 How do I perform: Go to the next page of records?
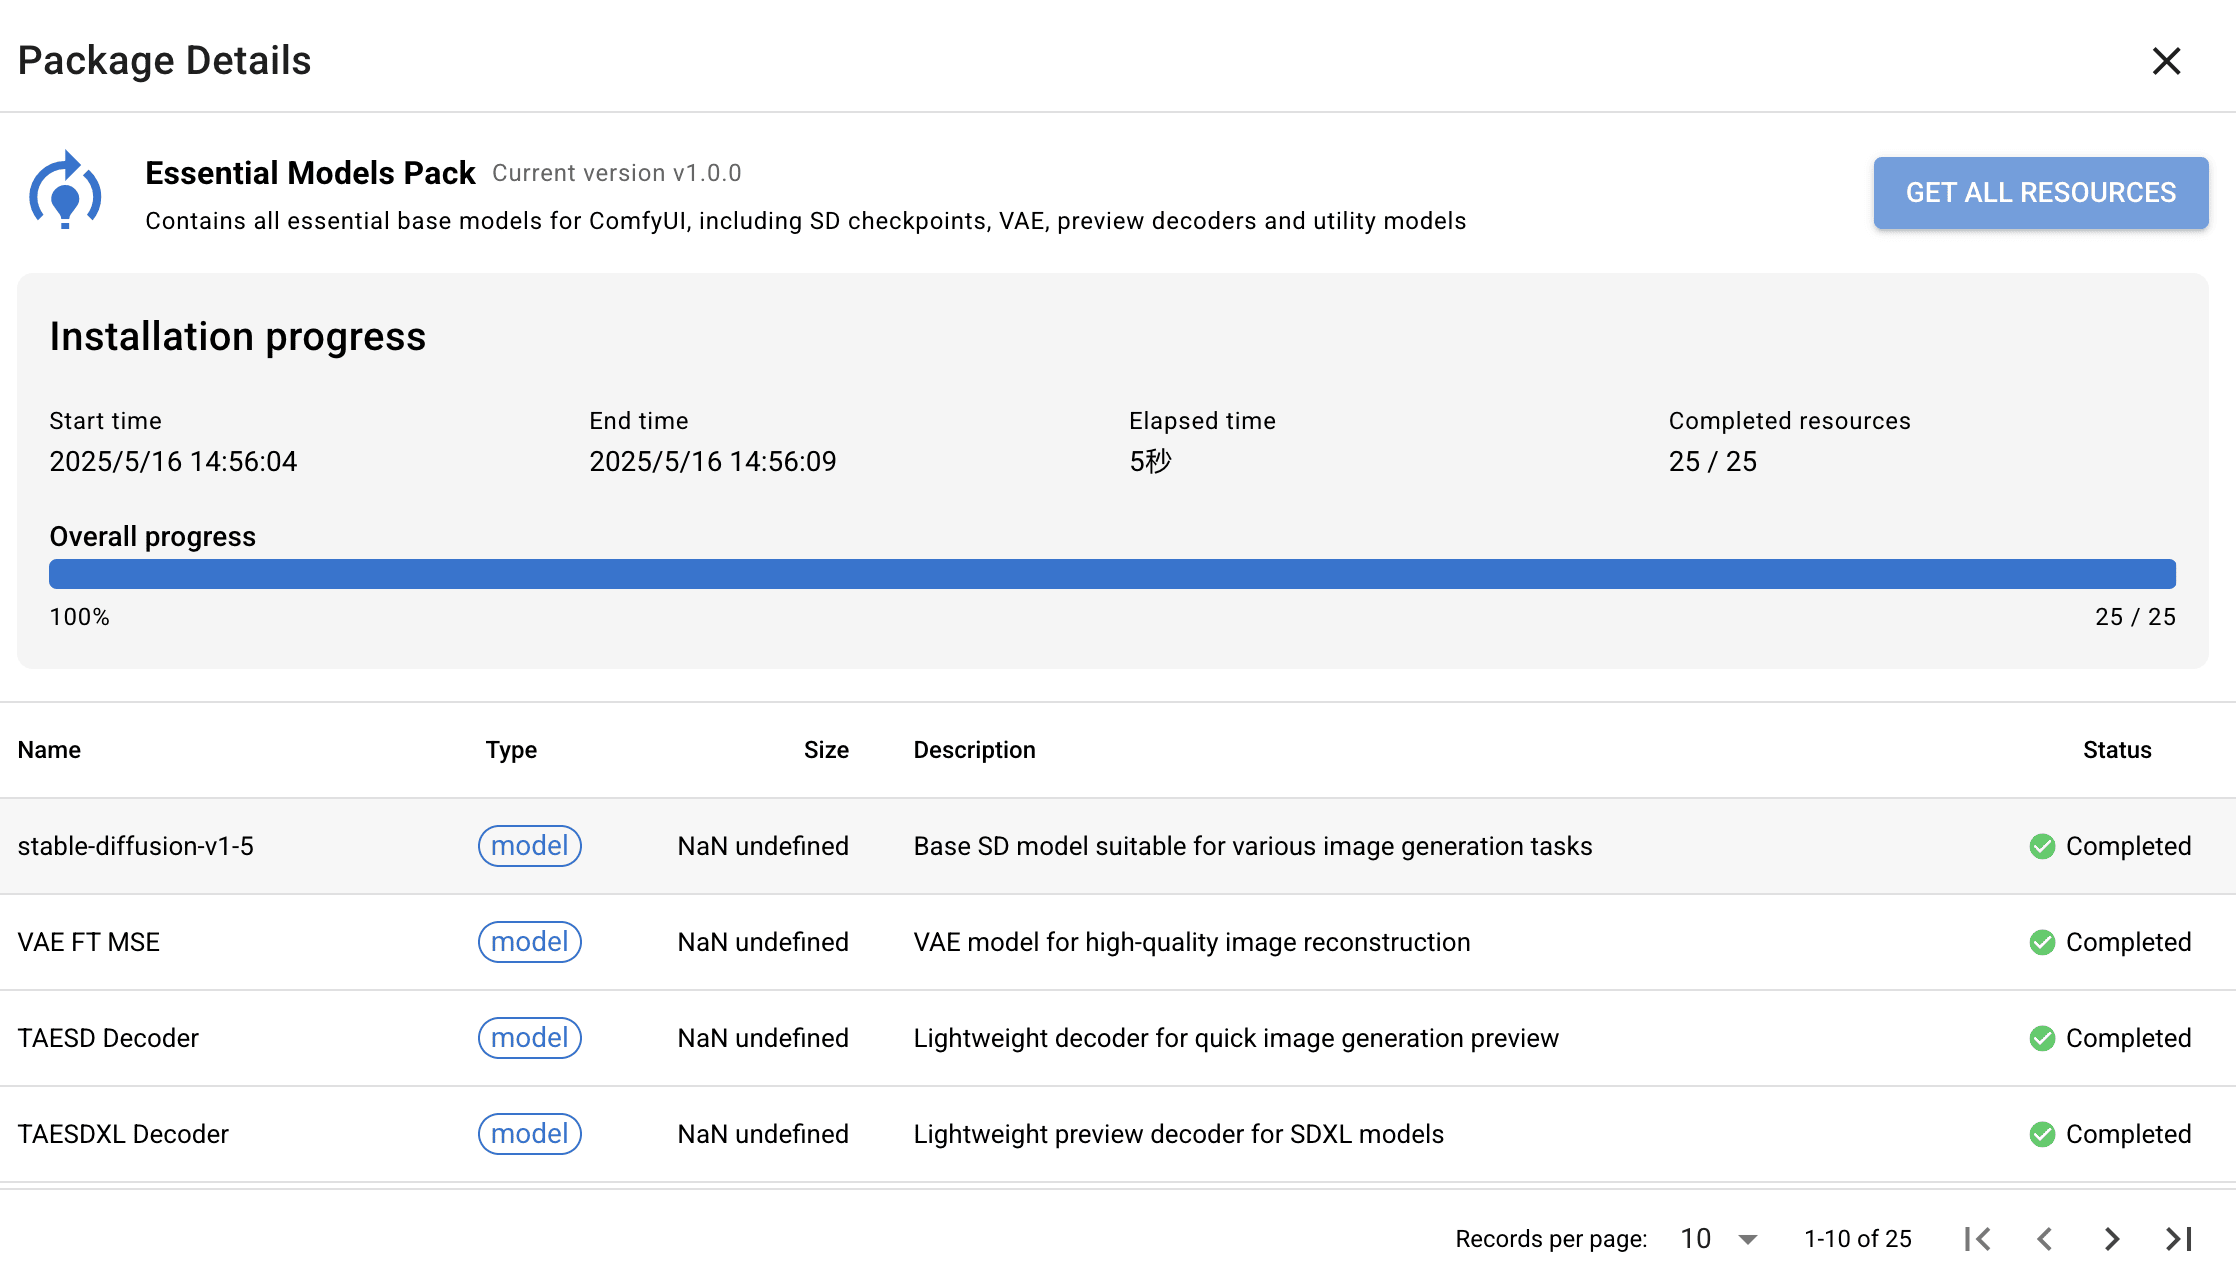[2111, 1239]
